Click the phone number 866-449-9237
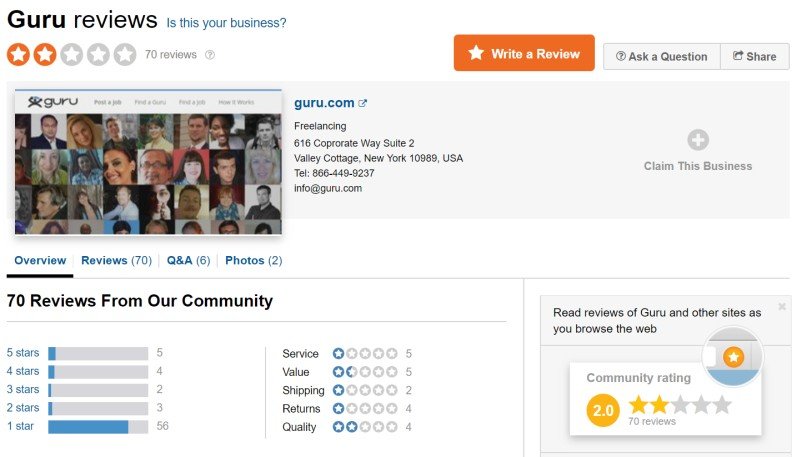The image size is (800, 457). point(343,173)
